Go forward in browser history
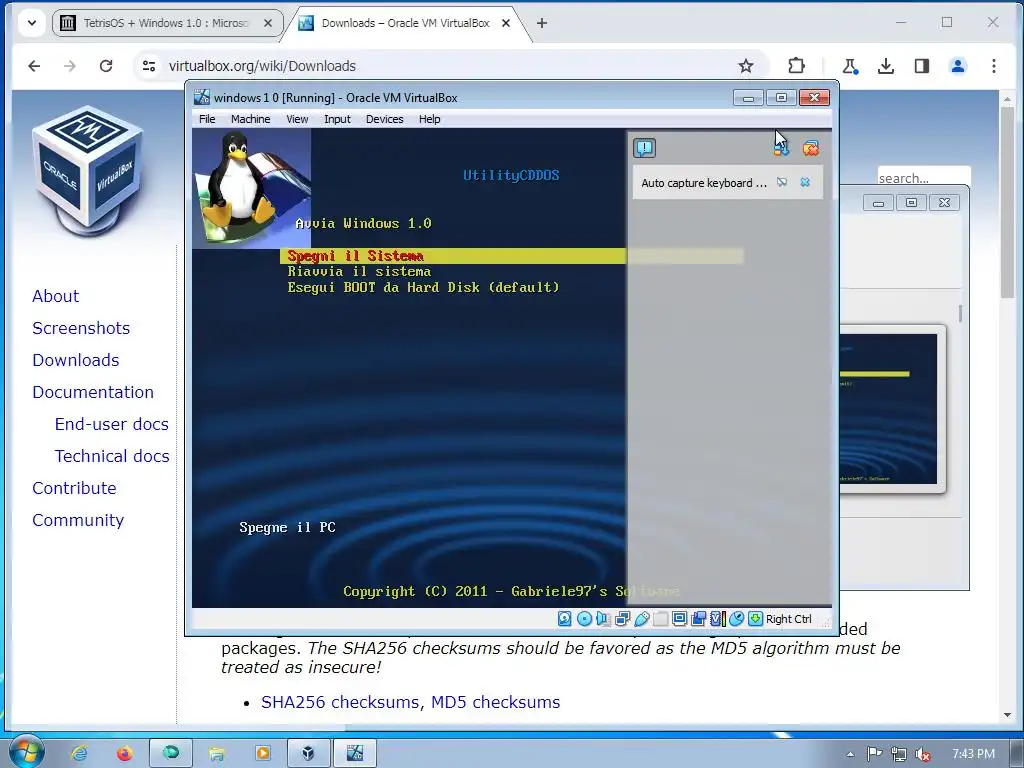 (x=70, y=66)
